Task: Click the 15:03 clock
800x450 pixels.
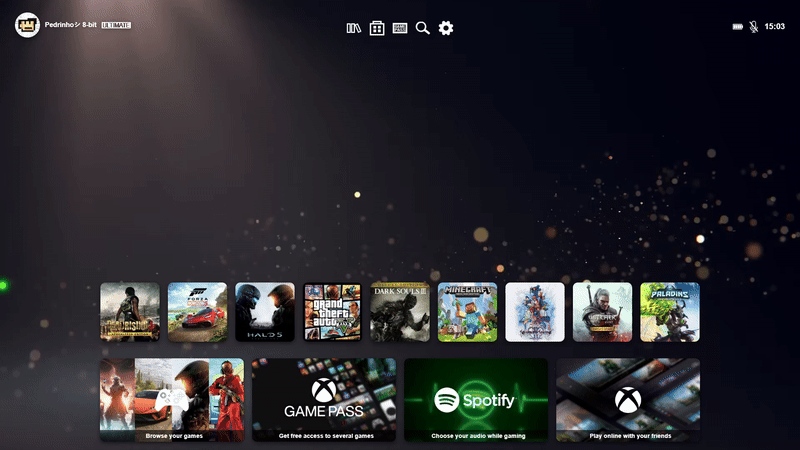Action: point(774,27)
